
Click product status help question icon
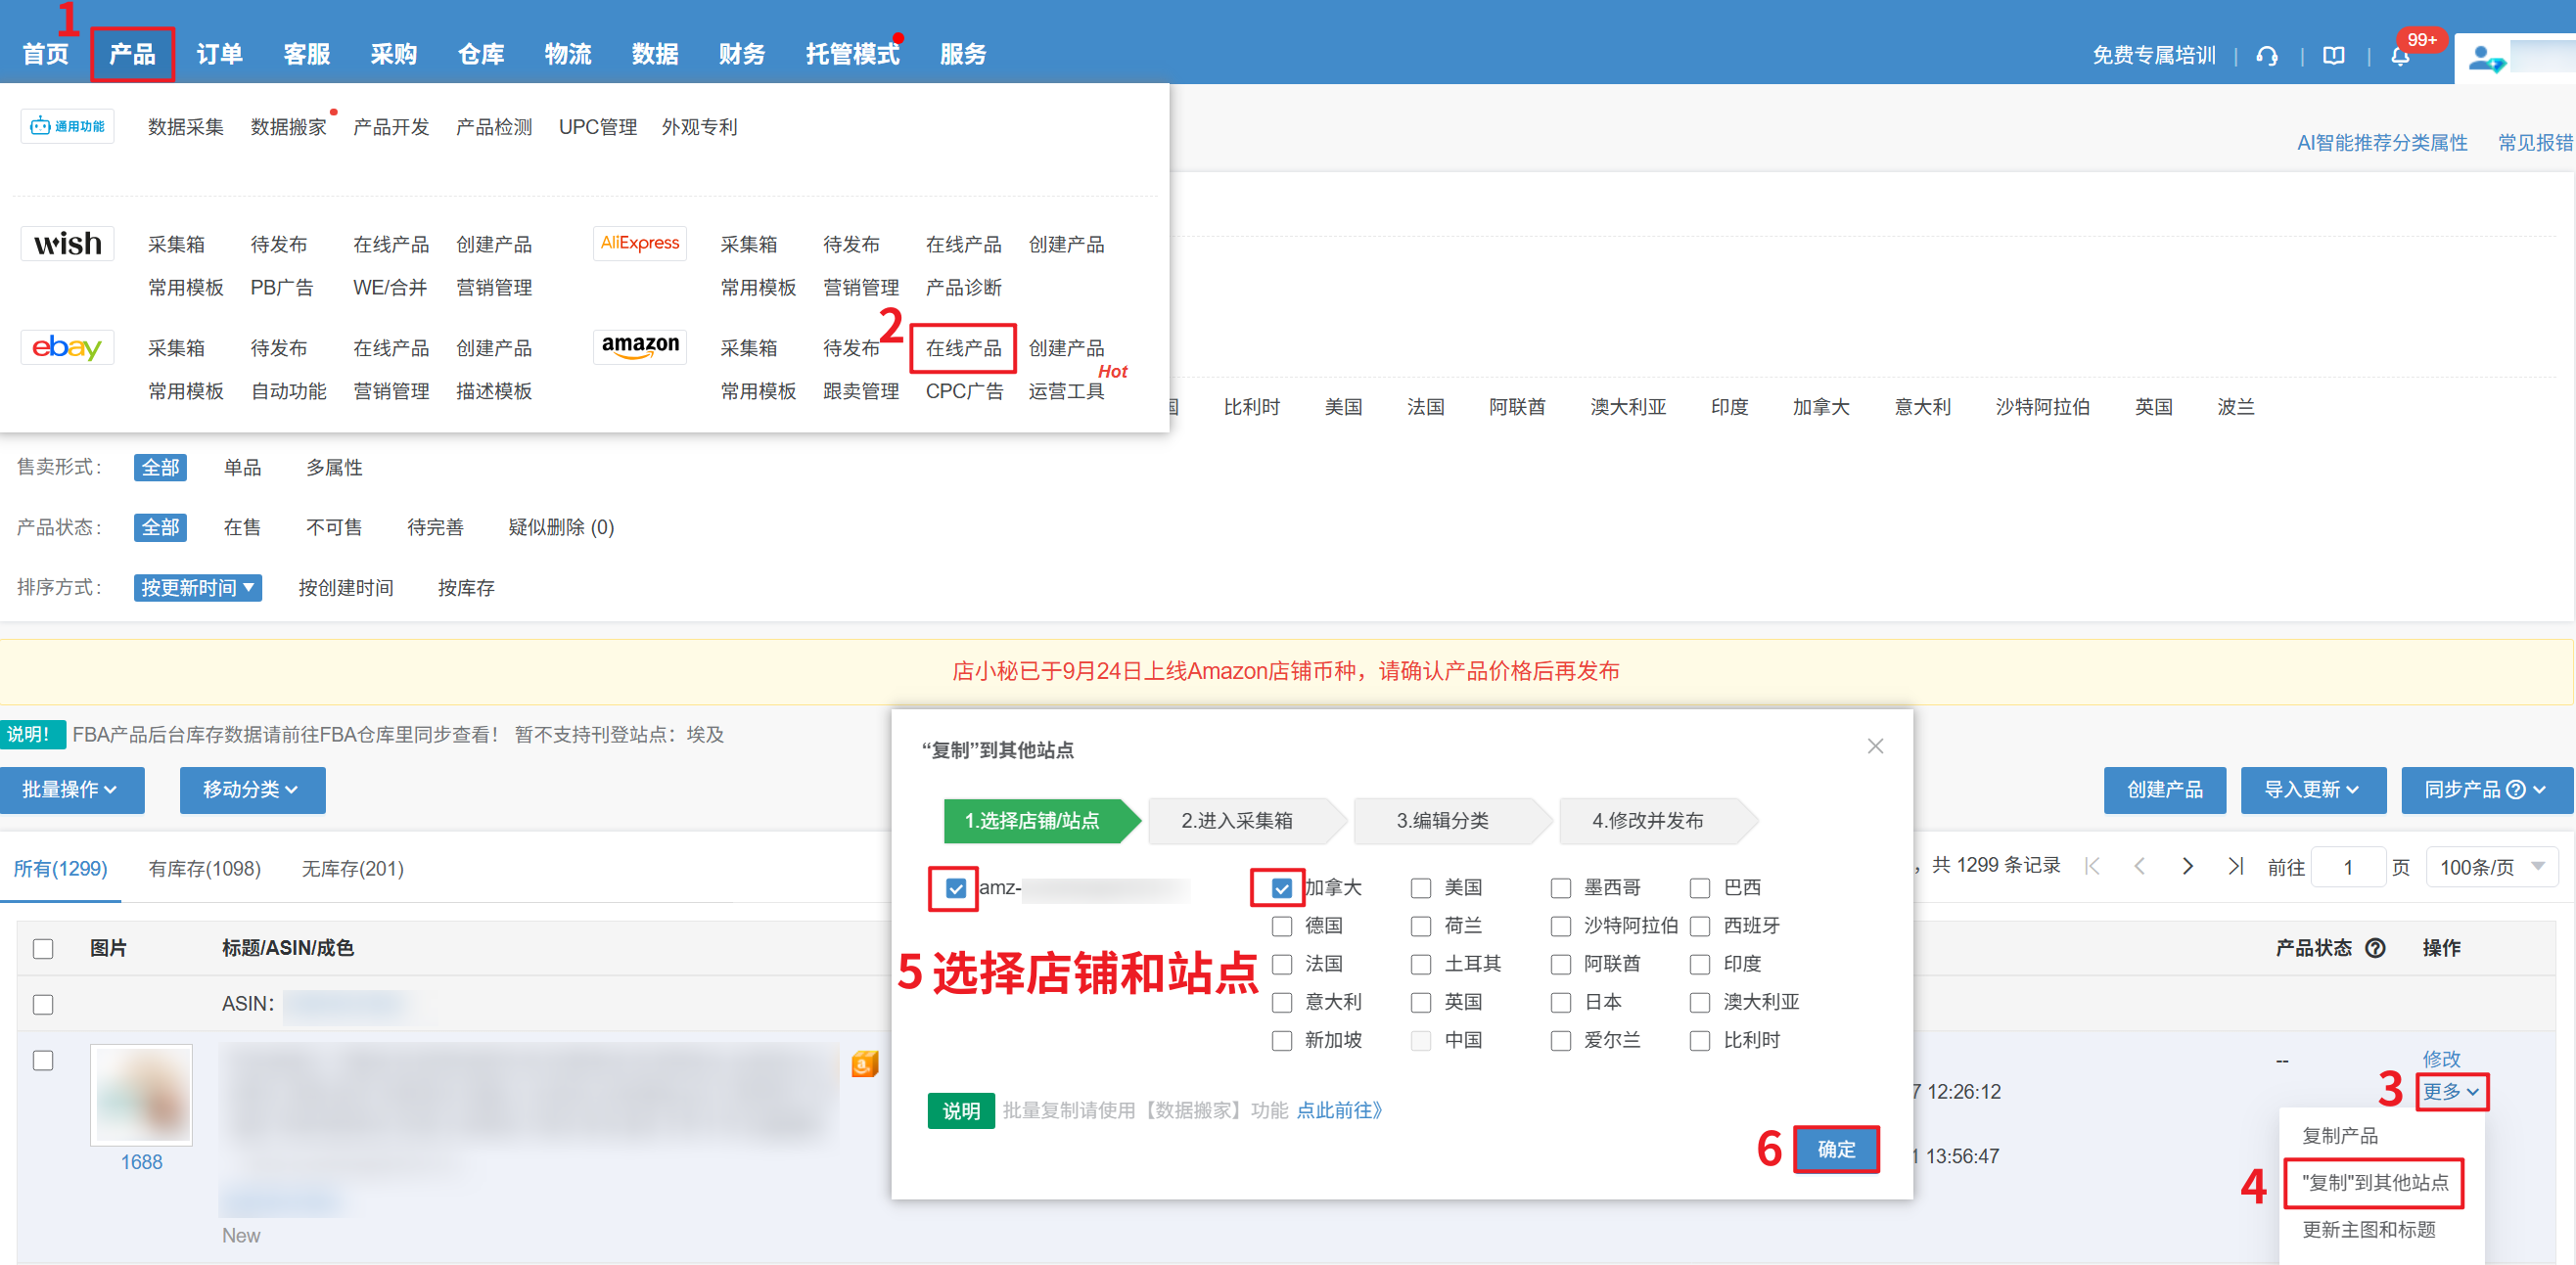pos(2376,948)
